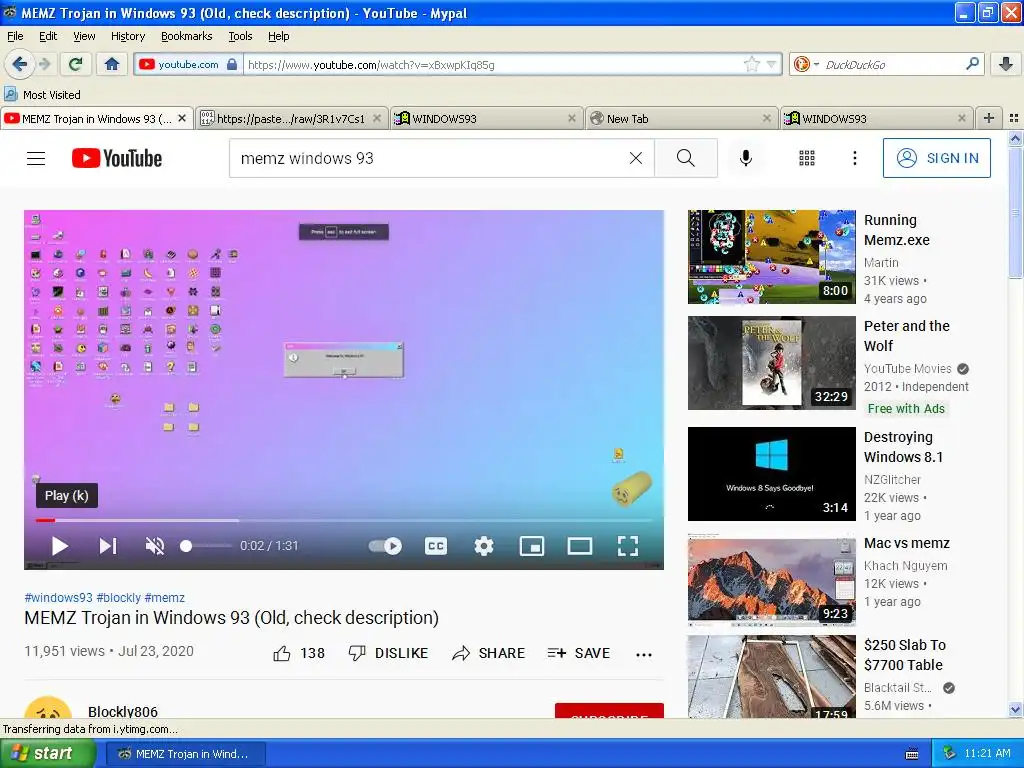Viewport: 1024px width, 768px height.
Task: Click the SAVE to playlist button
Action: pos(579,653)
